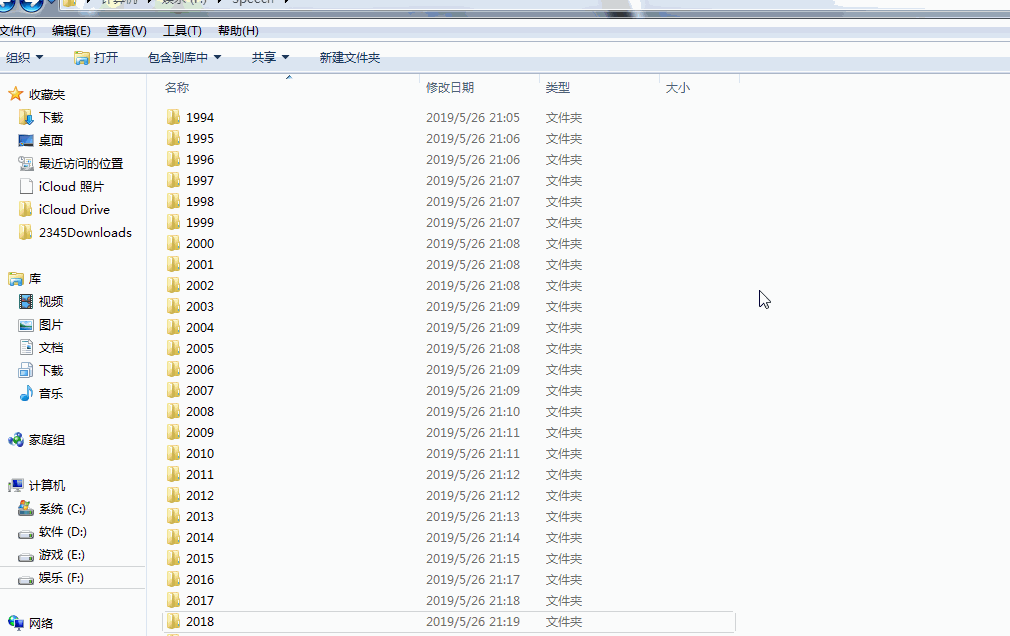Open the 编辑(E) menu
The height and width of the screenshot is (636, 1010).
pos(71,31)
